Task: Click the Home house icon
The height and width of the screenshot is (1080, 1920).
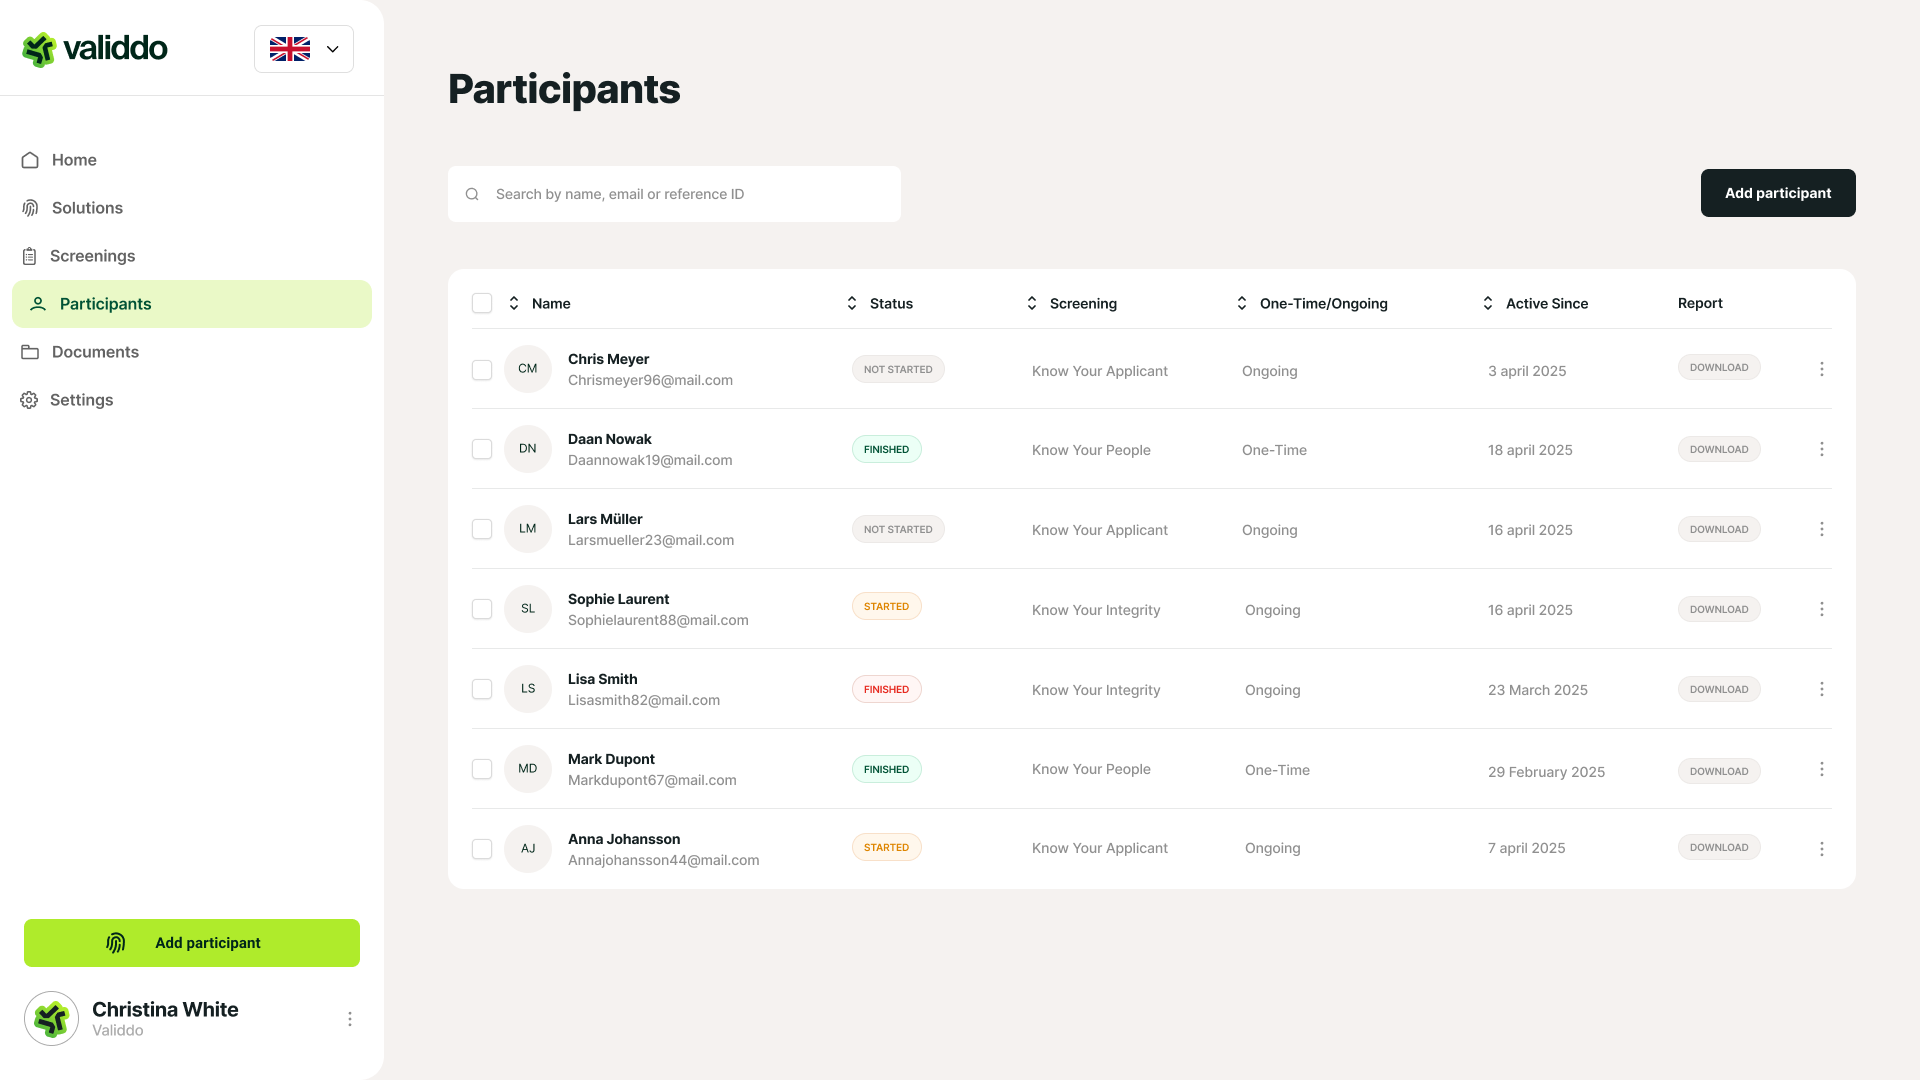Action: [30, 160]
